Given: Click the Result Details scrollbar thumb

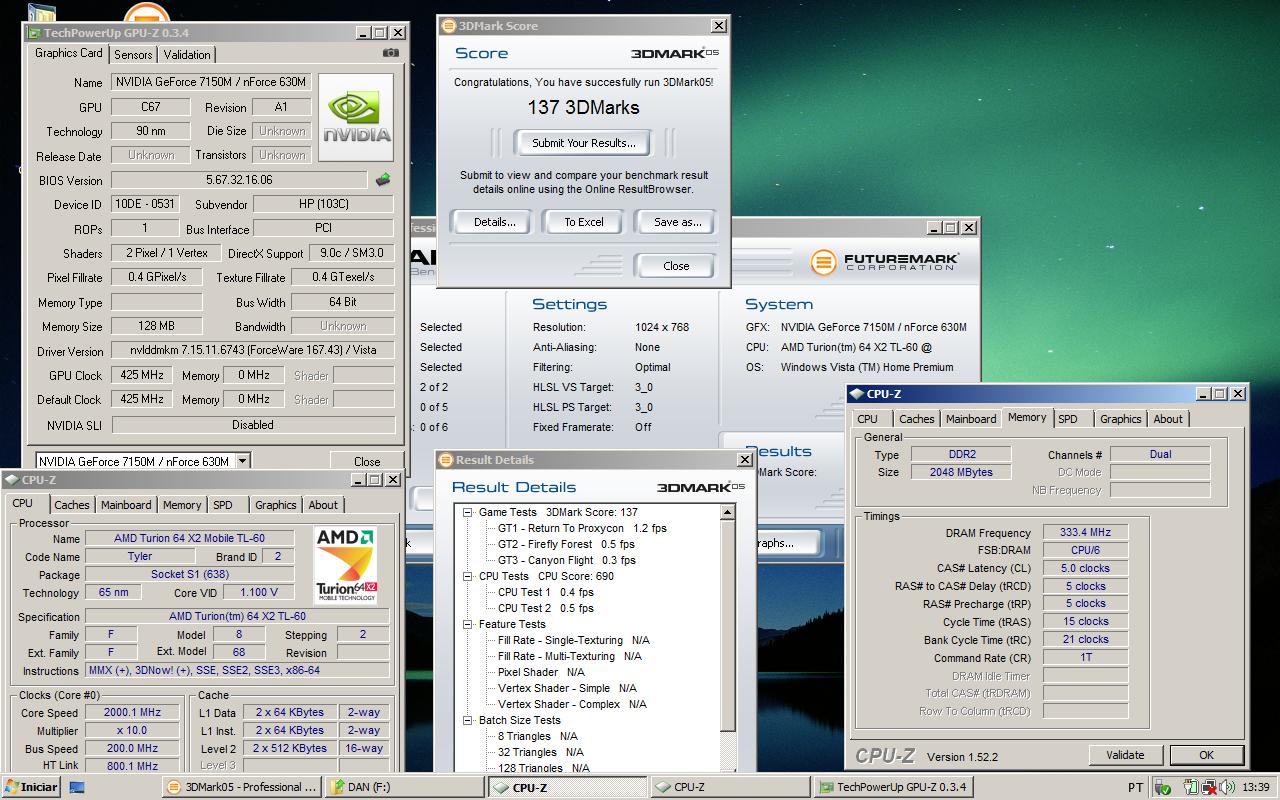Looking at the screenshot, I should point(728,624).
